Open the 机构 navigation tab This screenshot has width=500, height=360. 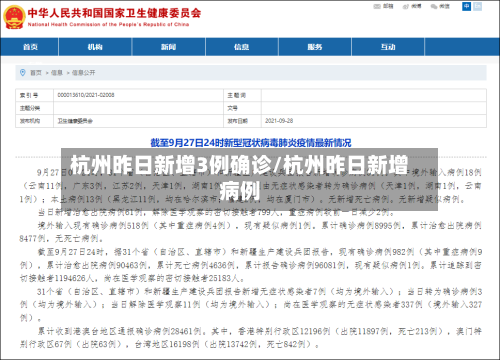click(95, 47)
